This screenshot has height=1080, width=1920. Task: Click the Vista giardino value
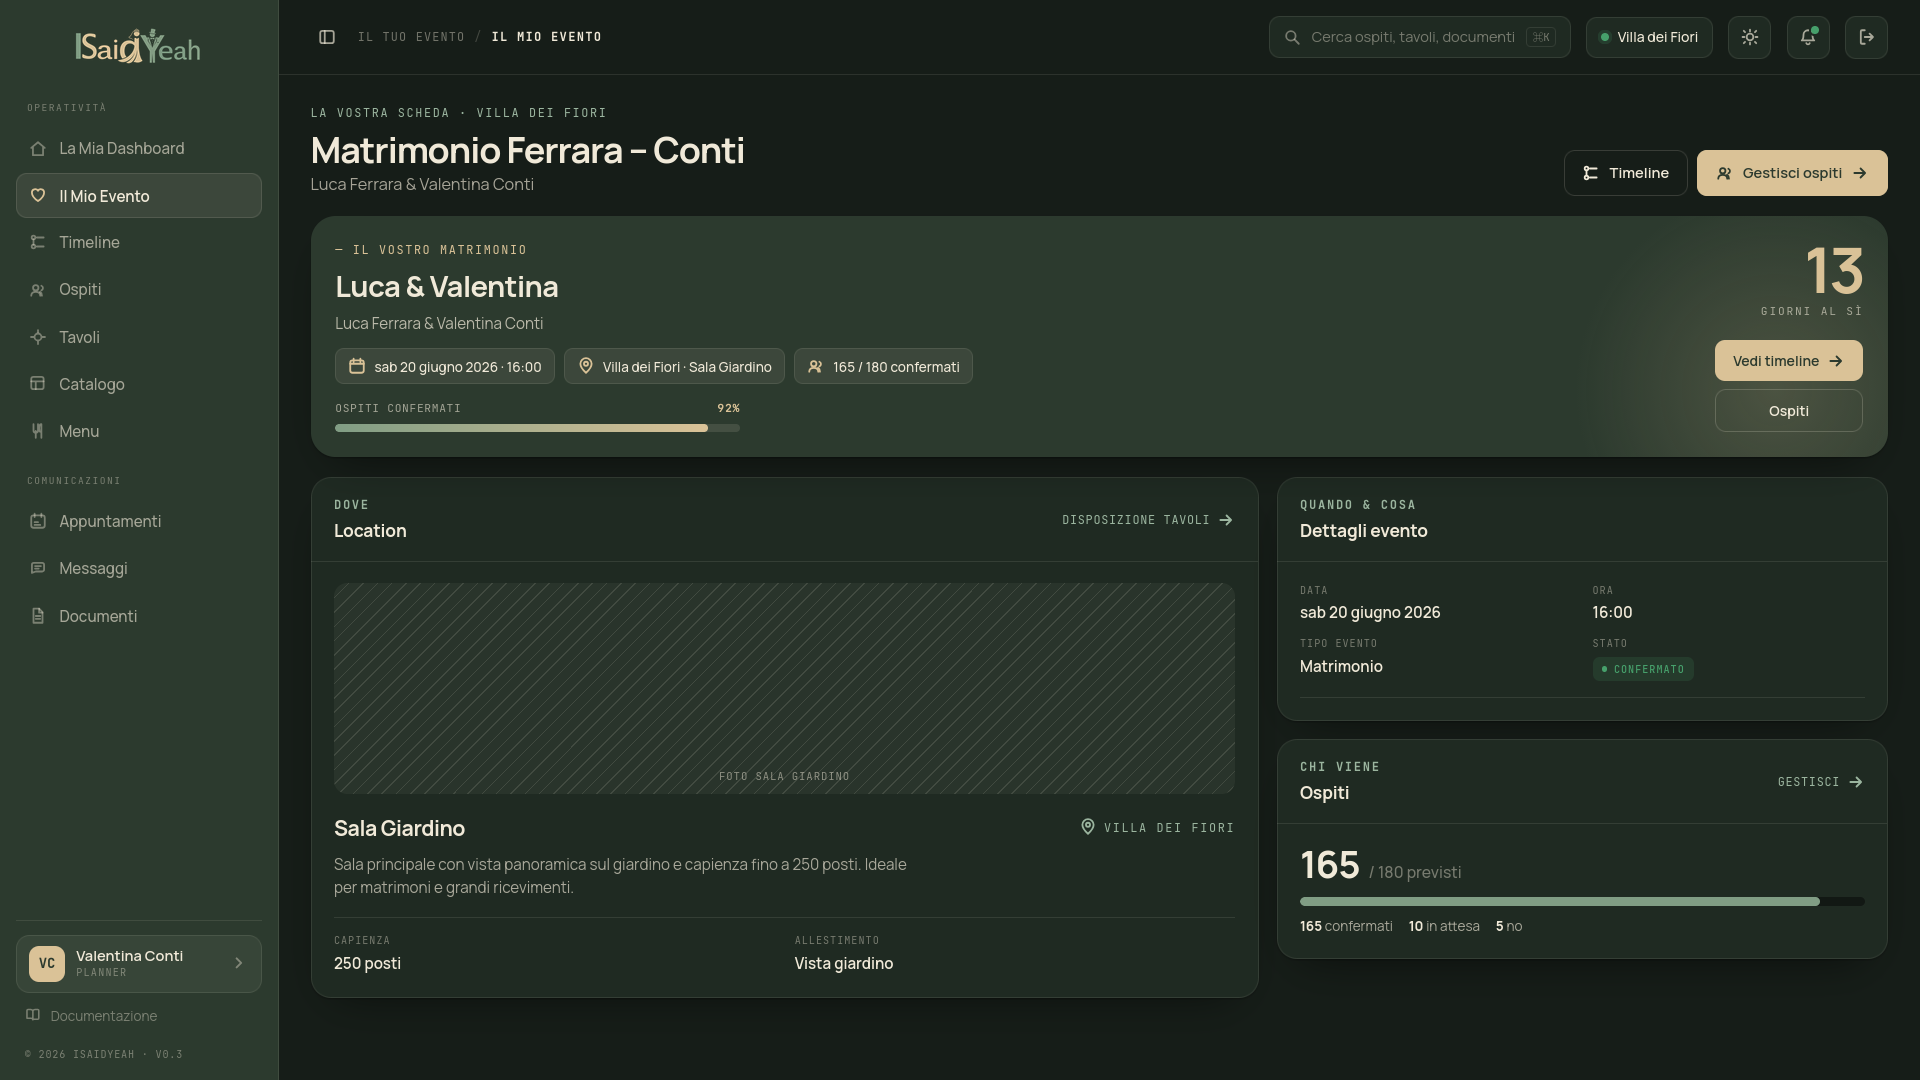tap(844, 963)
